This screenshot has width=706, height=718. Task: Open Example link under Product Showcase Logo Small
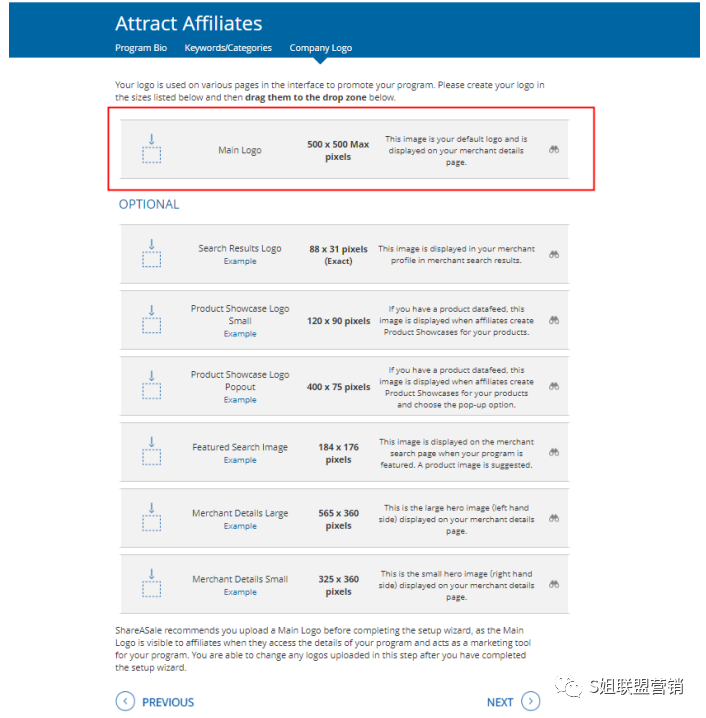tap(240, 334)
